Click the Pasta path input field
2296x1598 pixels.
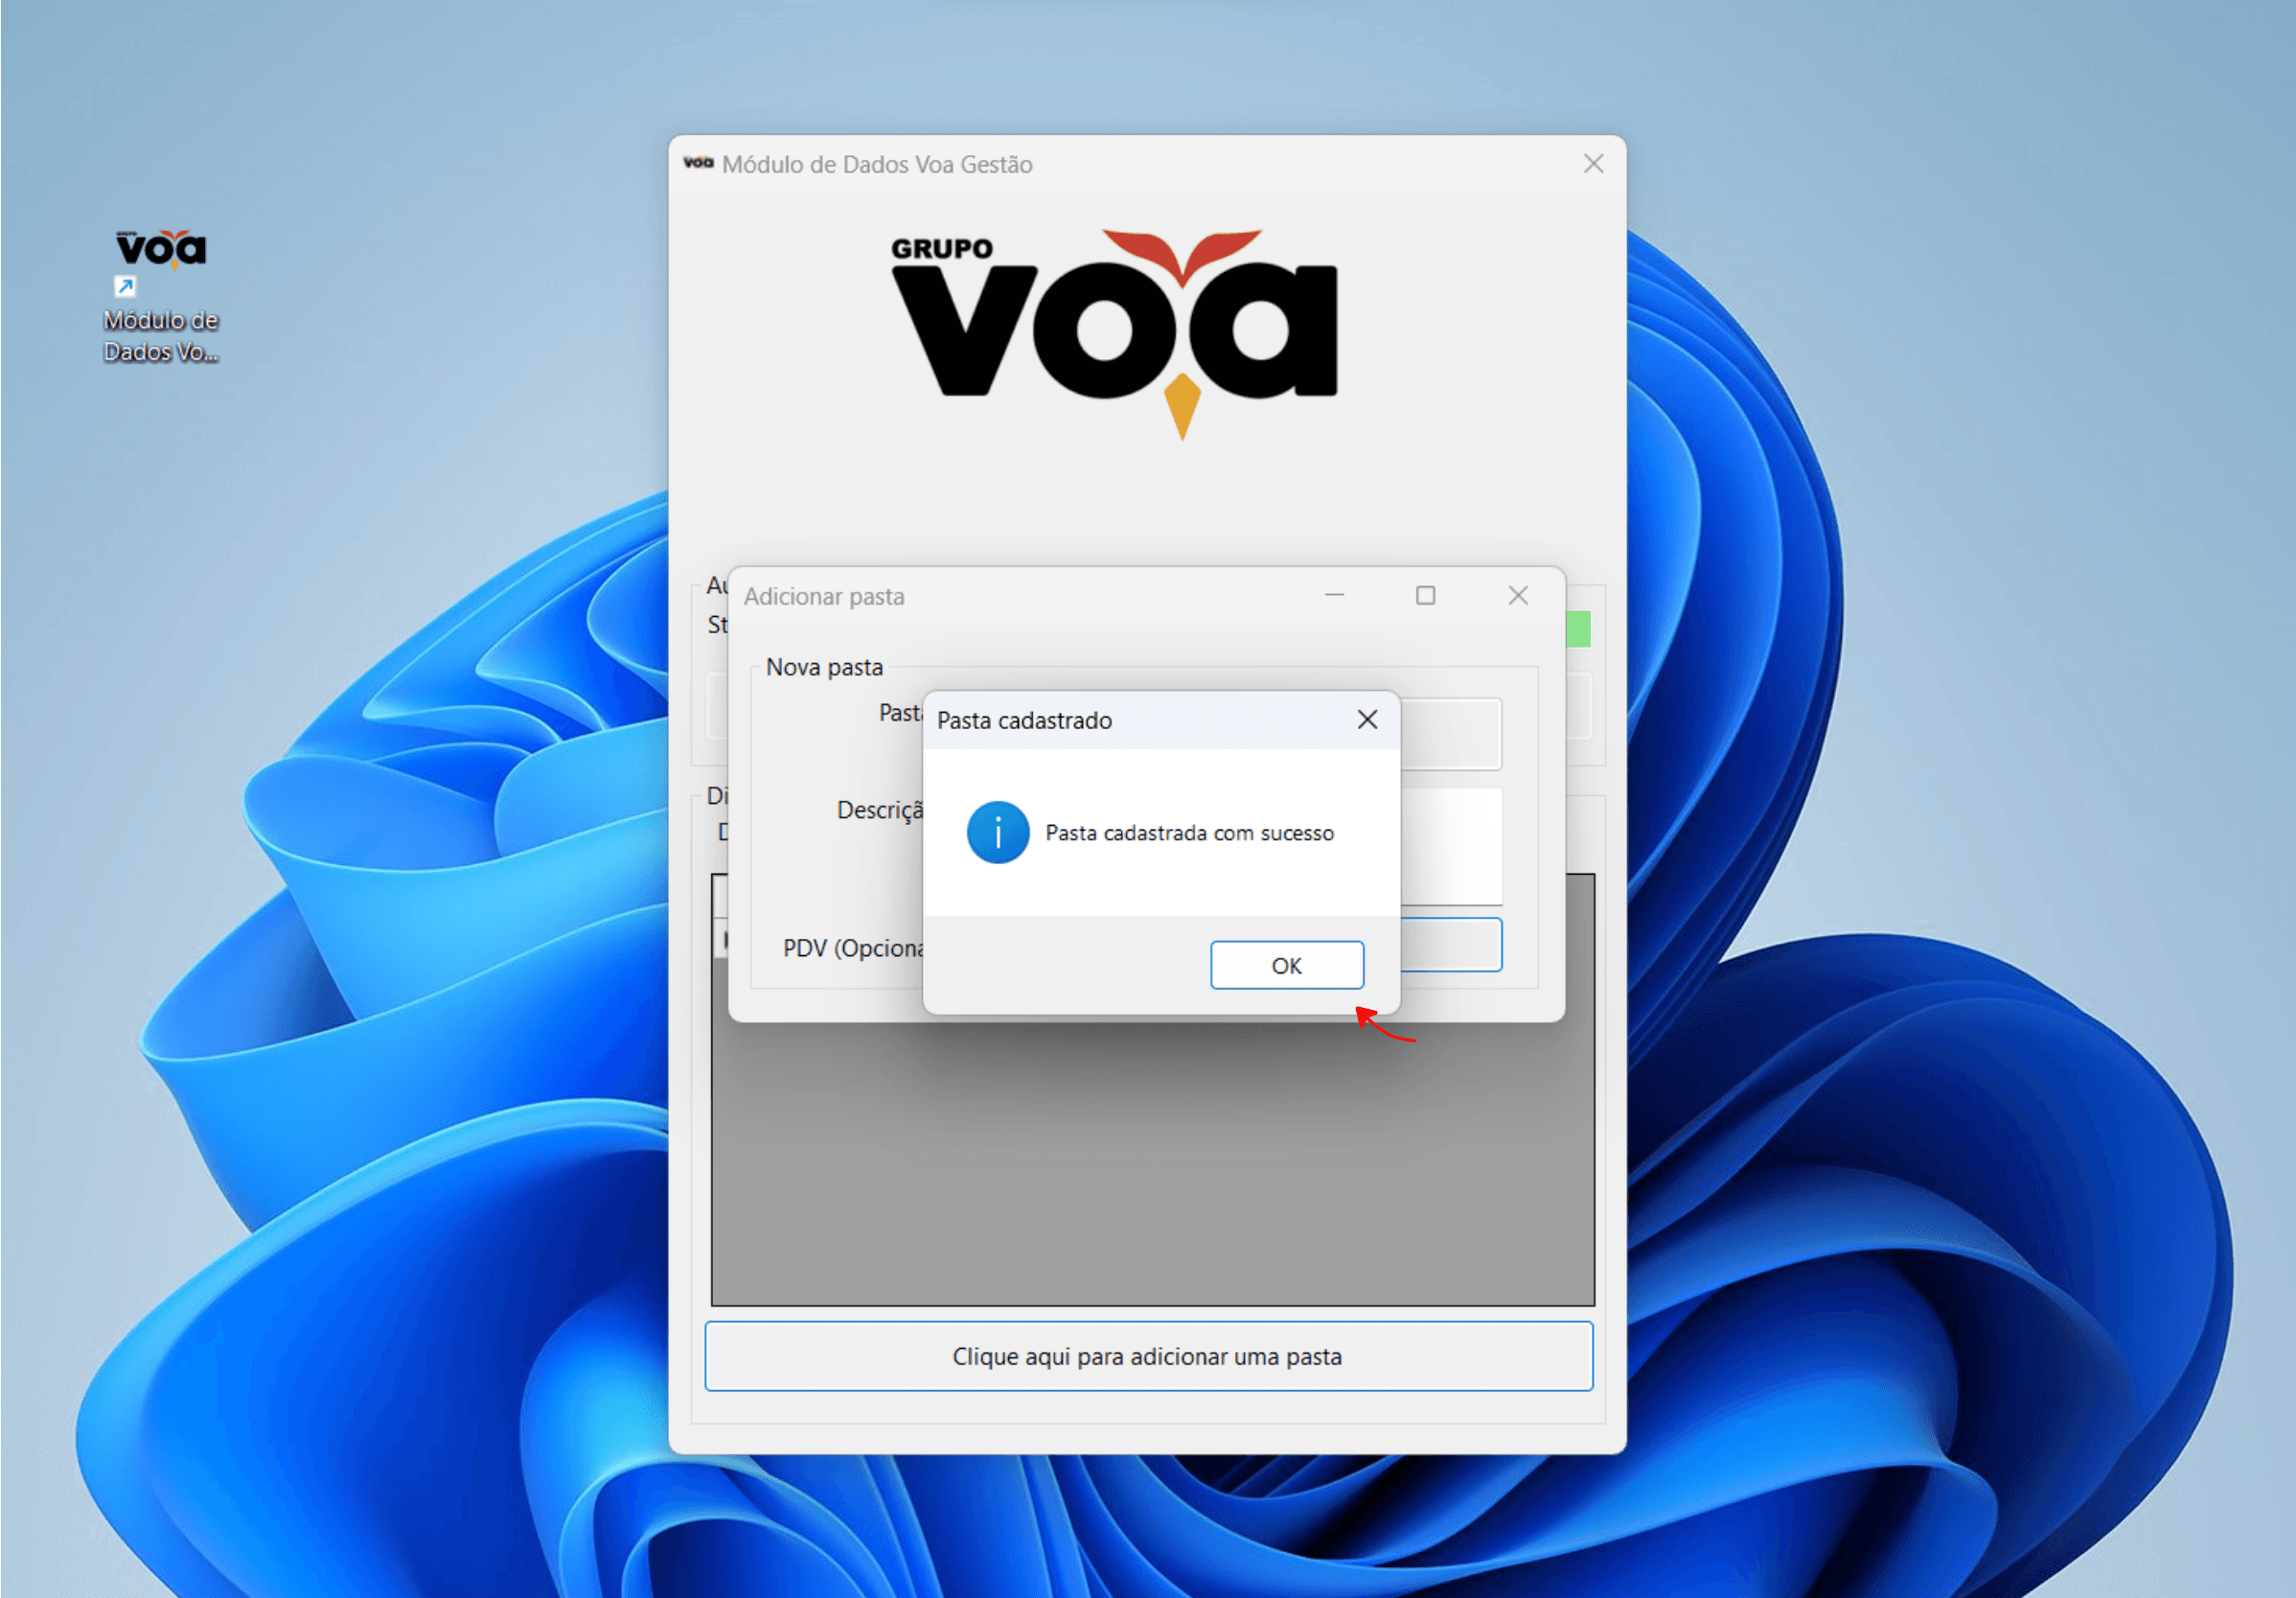[x=1451, y=734]
